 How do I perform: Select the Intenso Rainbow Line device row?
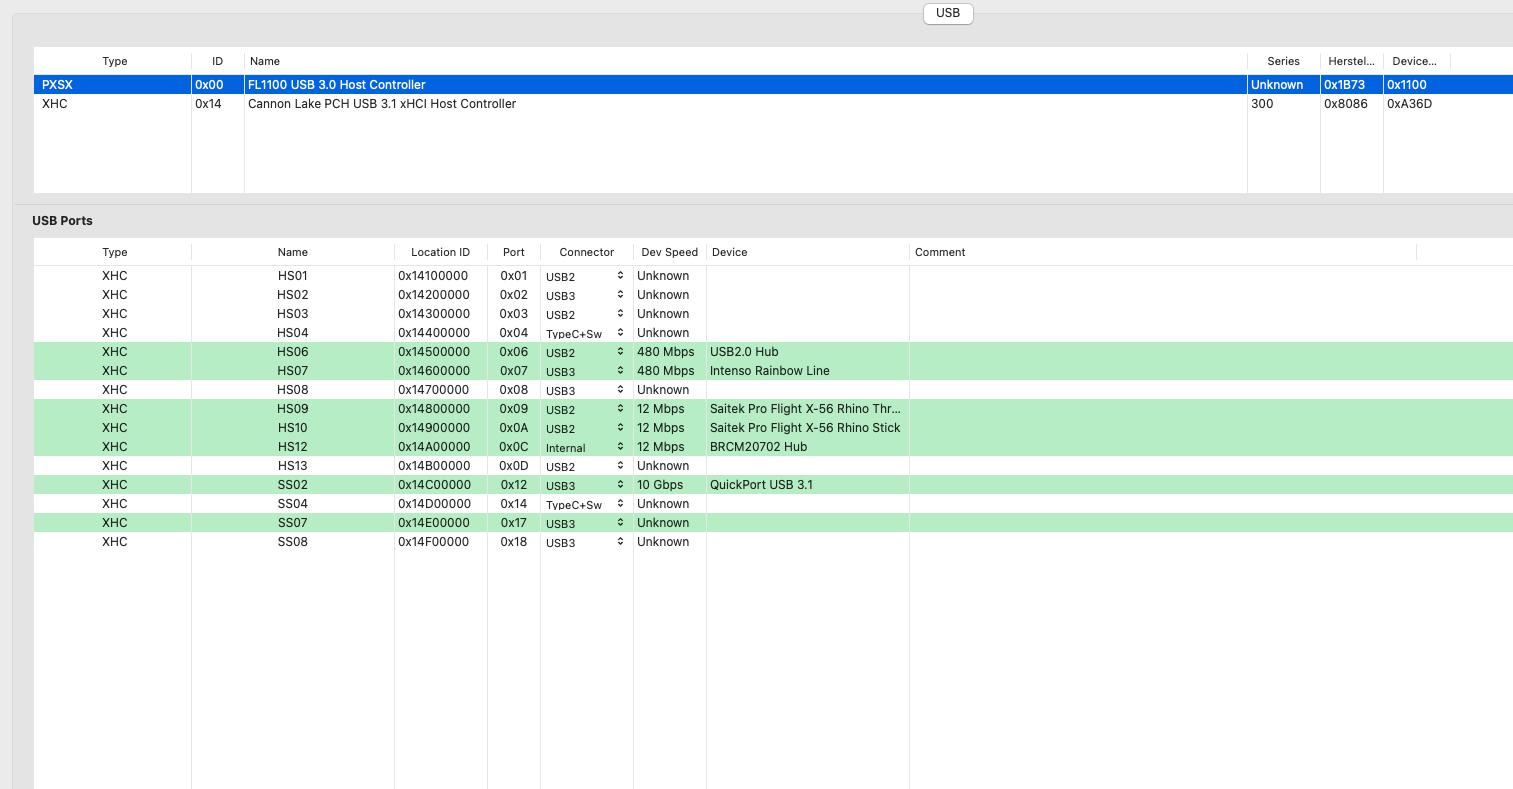click(769, 371)
